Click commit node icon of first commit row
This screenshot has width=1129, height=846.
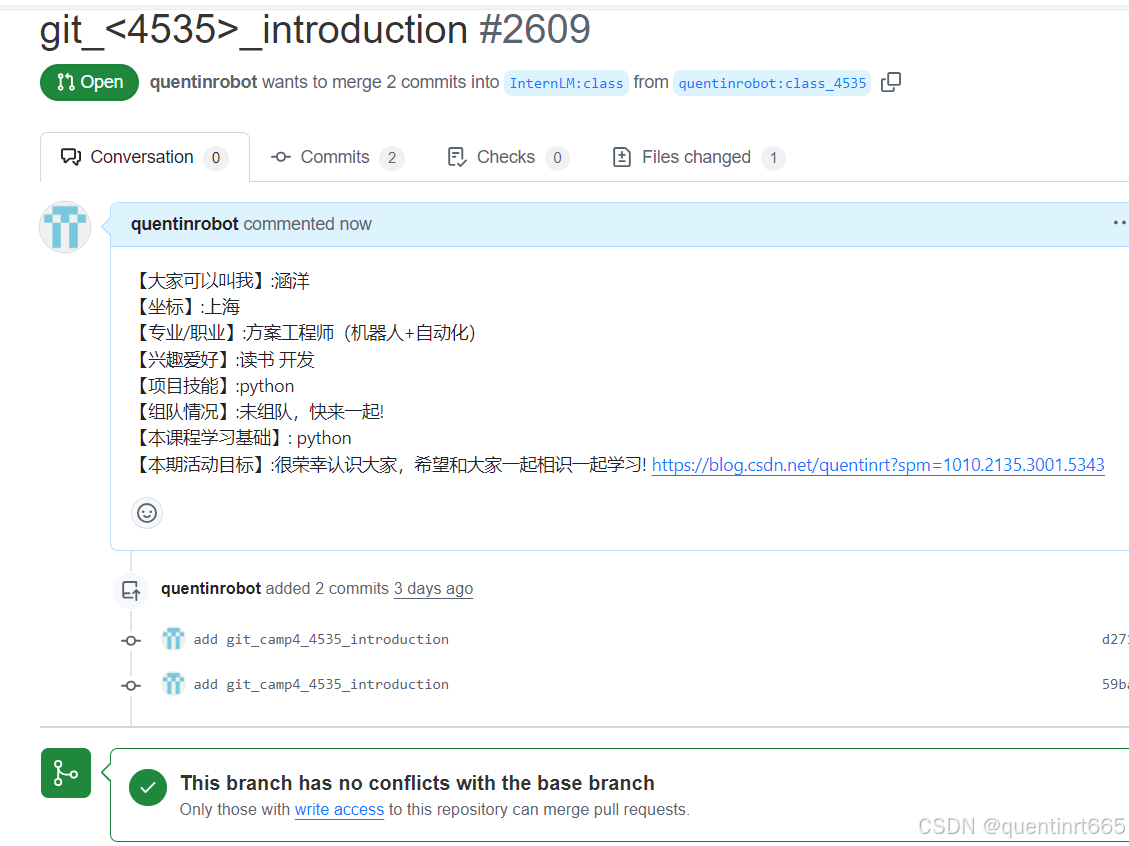pos(131,640)
